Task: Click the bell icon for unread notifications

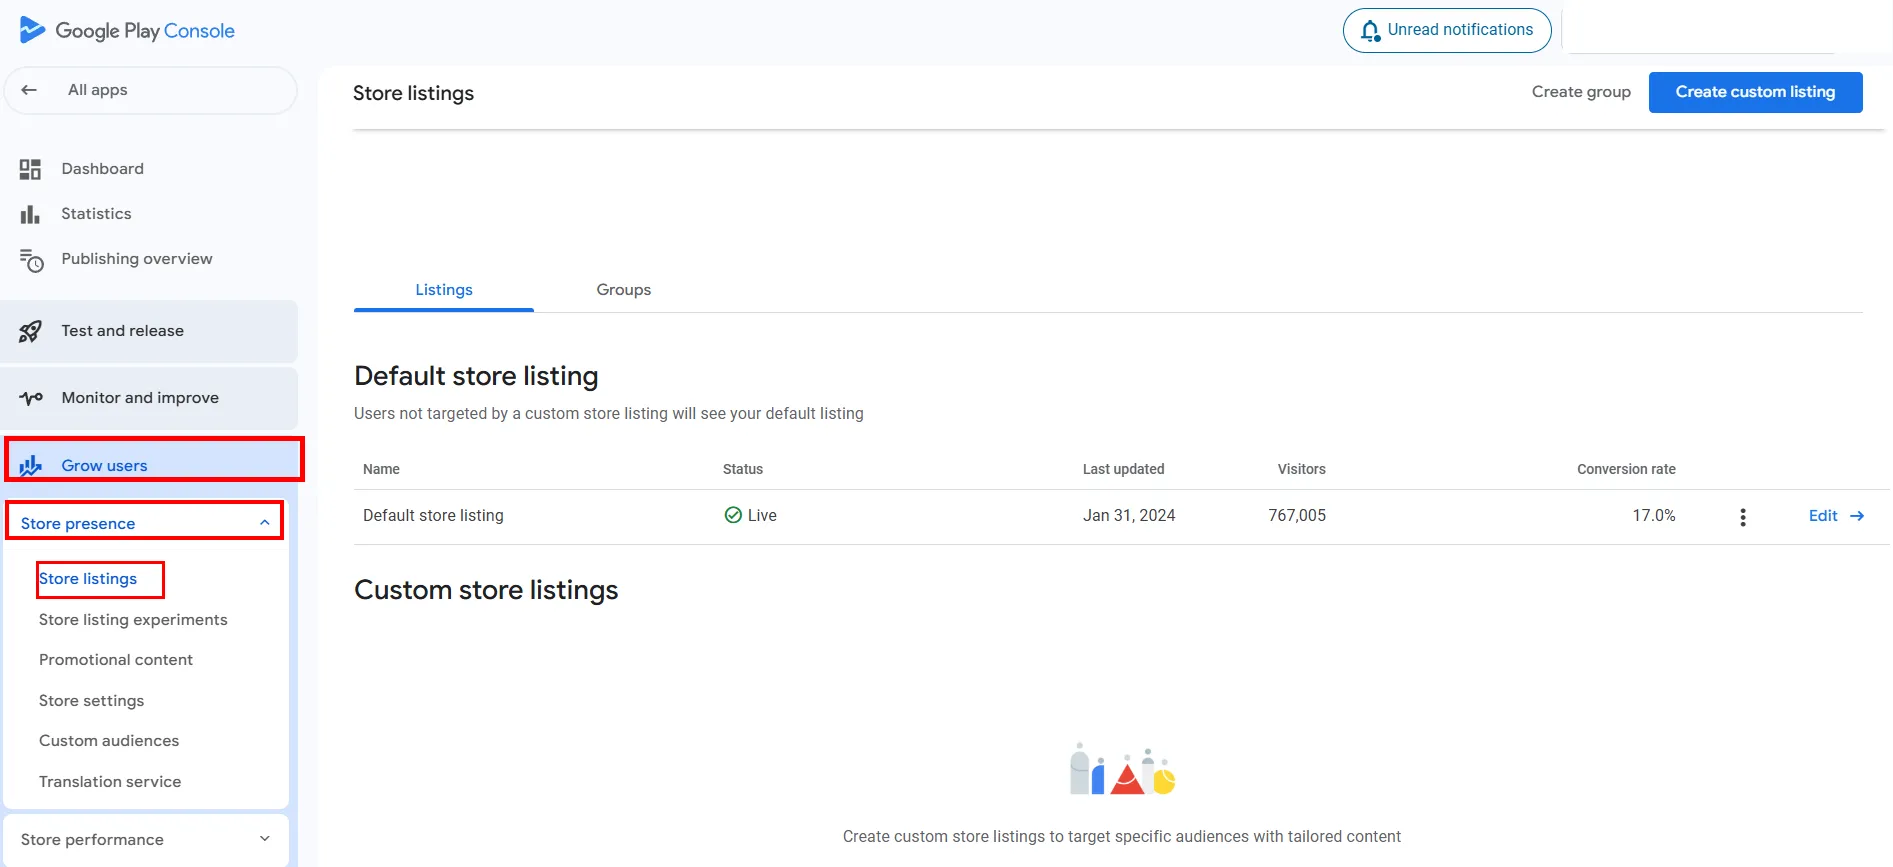Action: (1370, 31)
